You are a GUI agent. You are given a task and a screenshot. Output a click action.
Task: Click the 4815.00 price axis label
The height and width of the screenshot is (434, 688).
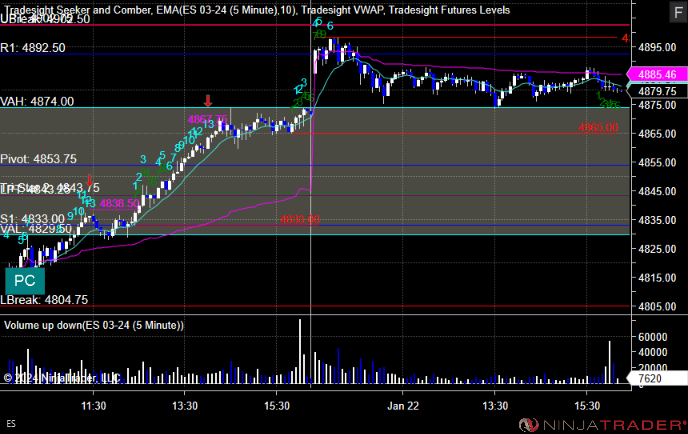click(x=657, y=278)
